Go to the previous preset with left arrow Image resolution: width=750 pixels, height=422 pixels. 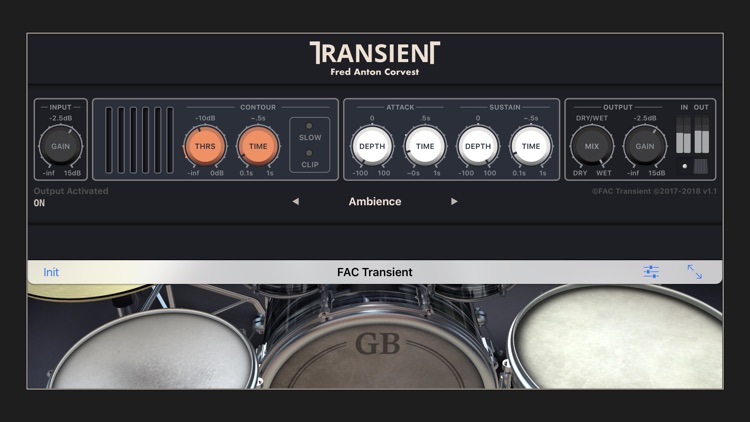tap(296, 201)
